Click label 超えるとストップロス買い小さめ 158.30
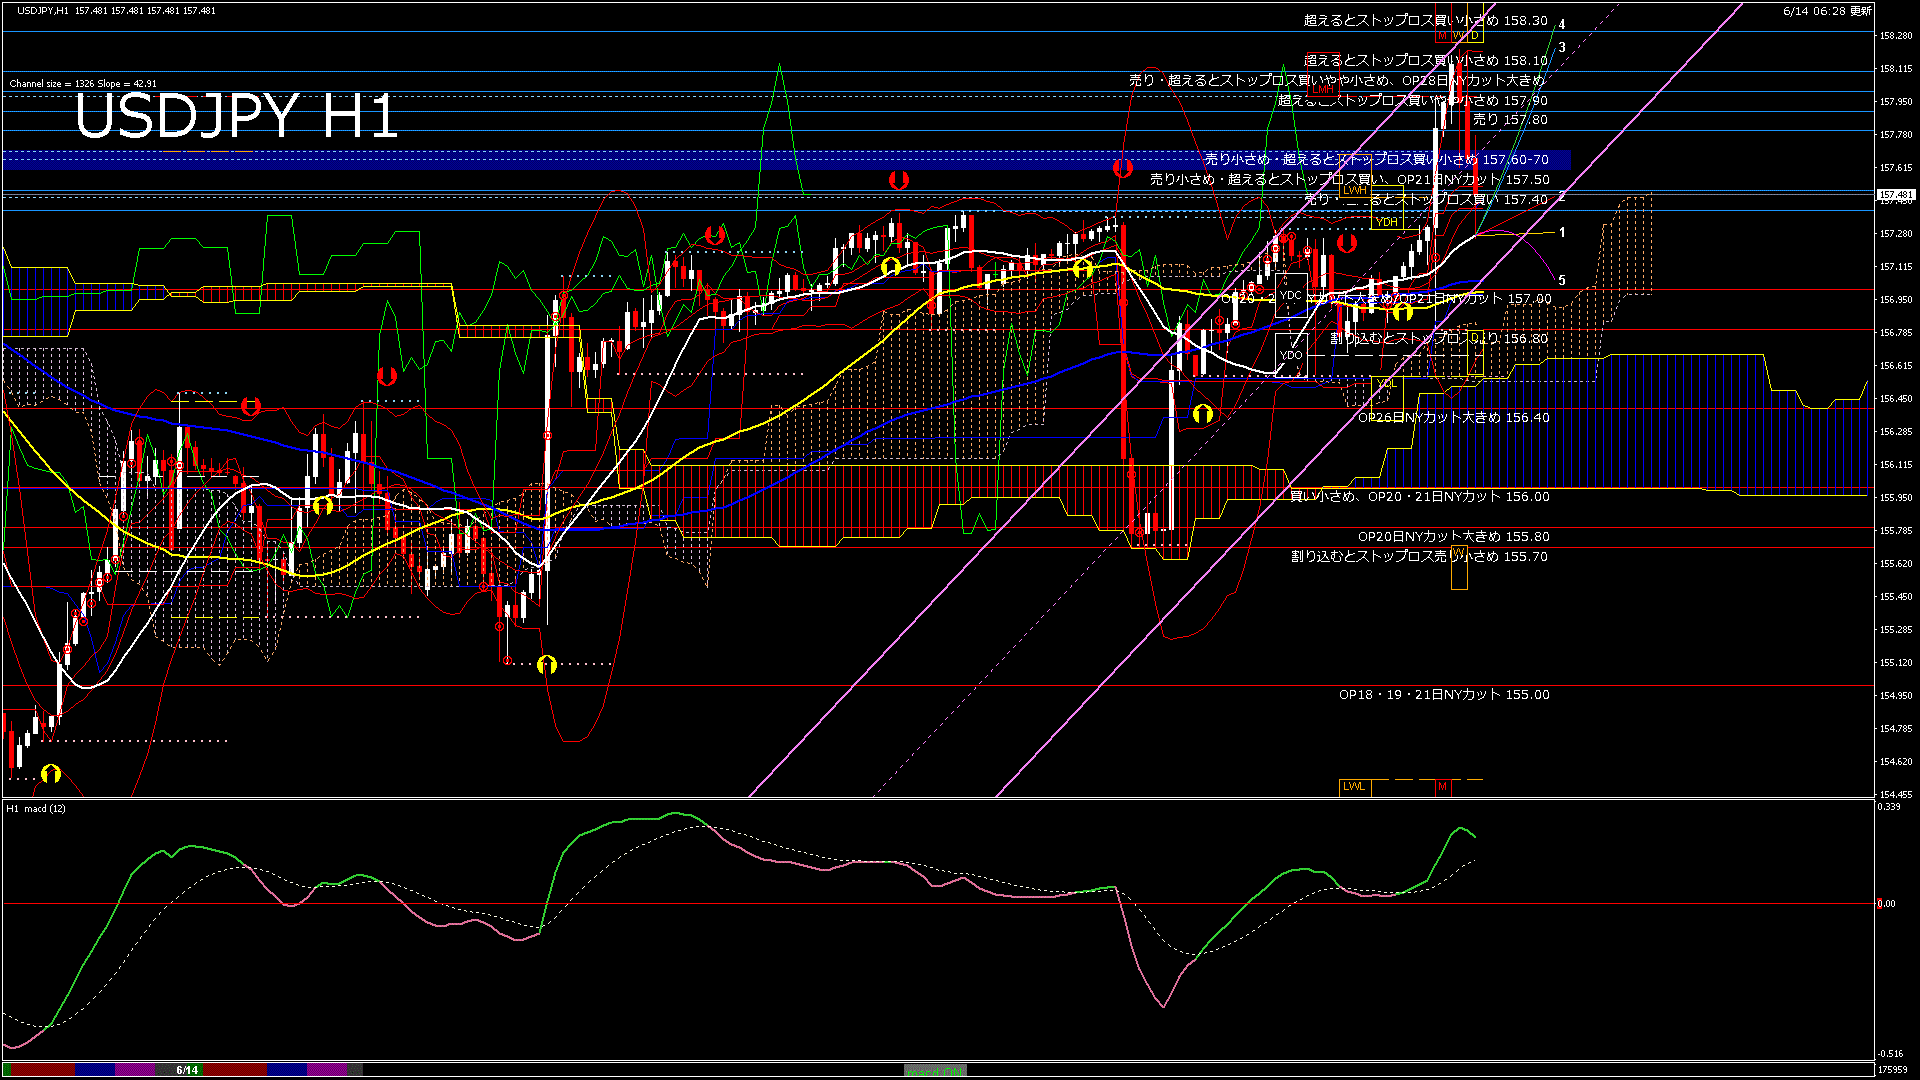Viewport: 1920px width, 1080px height. [x=1425, y=21]
